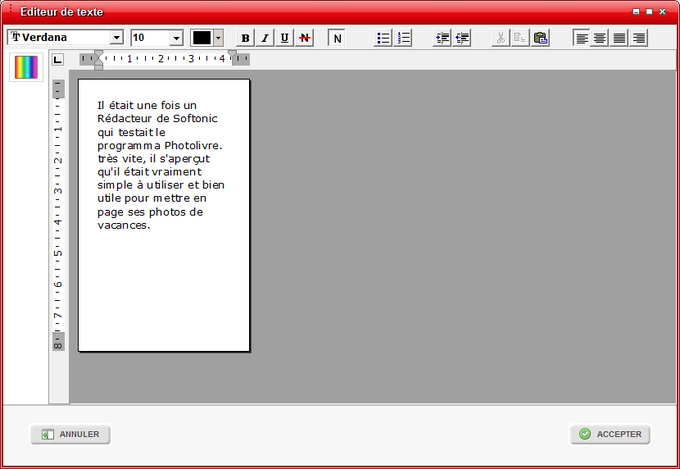680x469 pixels.
Task: Click the black font color swatch
Action: click(x=202, y=38)
